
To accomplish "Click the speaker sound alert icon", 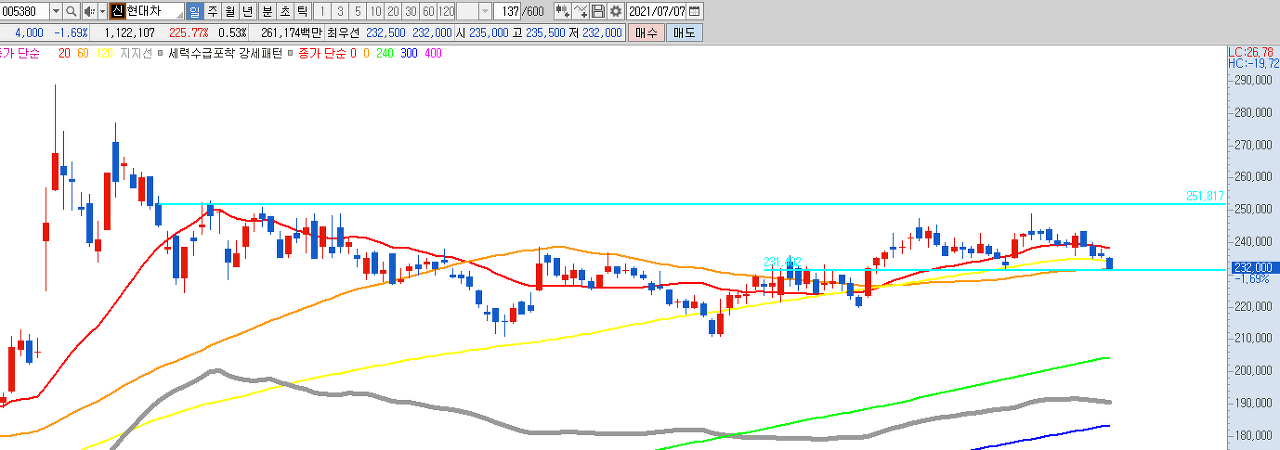I will 89,11.
